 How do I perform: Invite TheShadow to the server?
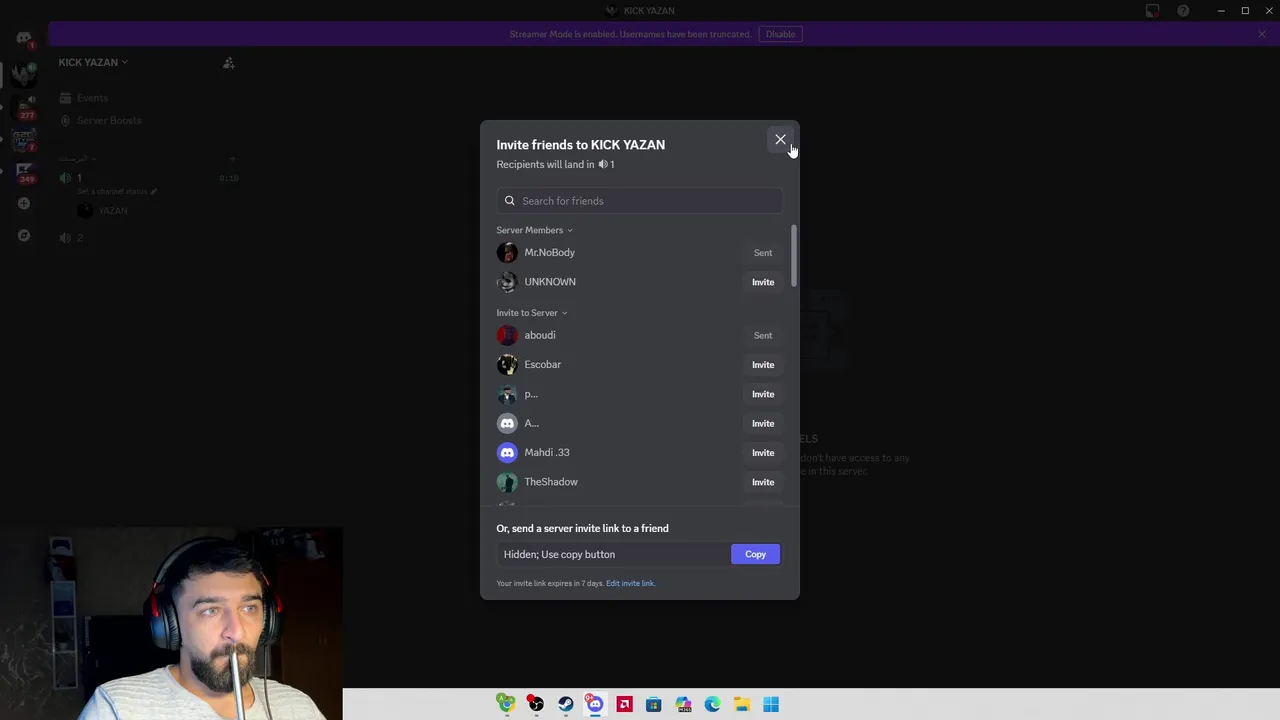pyautogui.click(x=763, y=482)
